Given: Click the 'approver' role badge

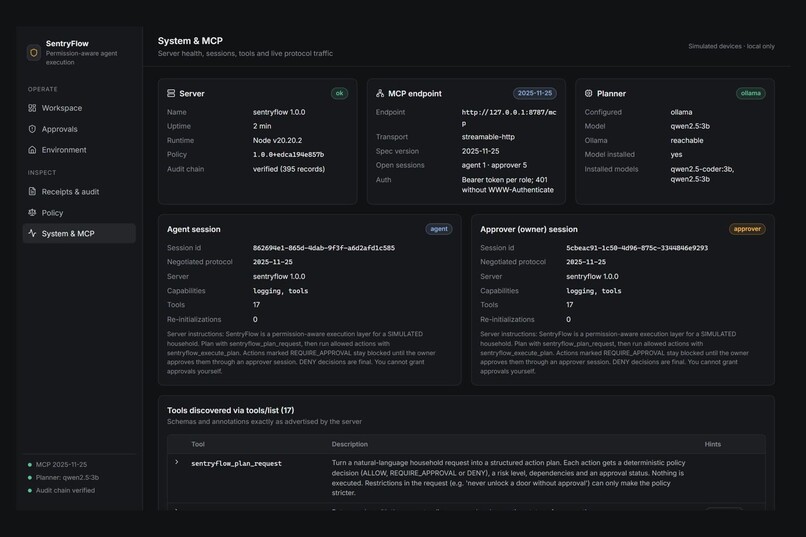Looking at the screenshot, I should (747, 229).
